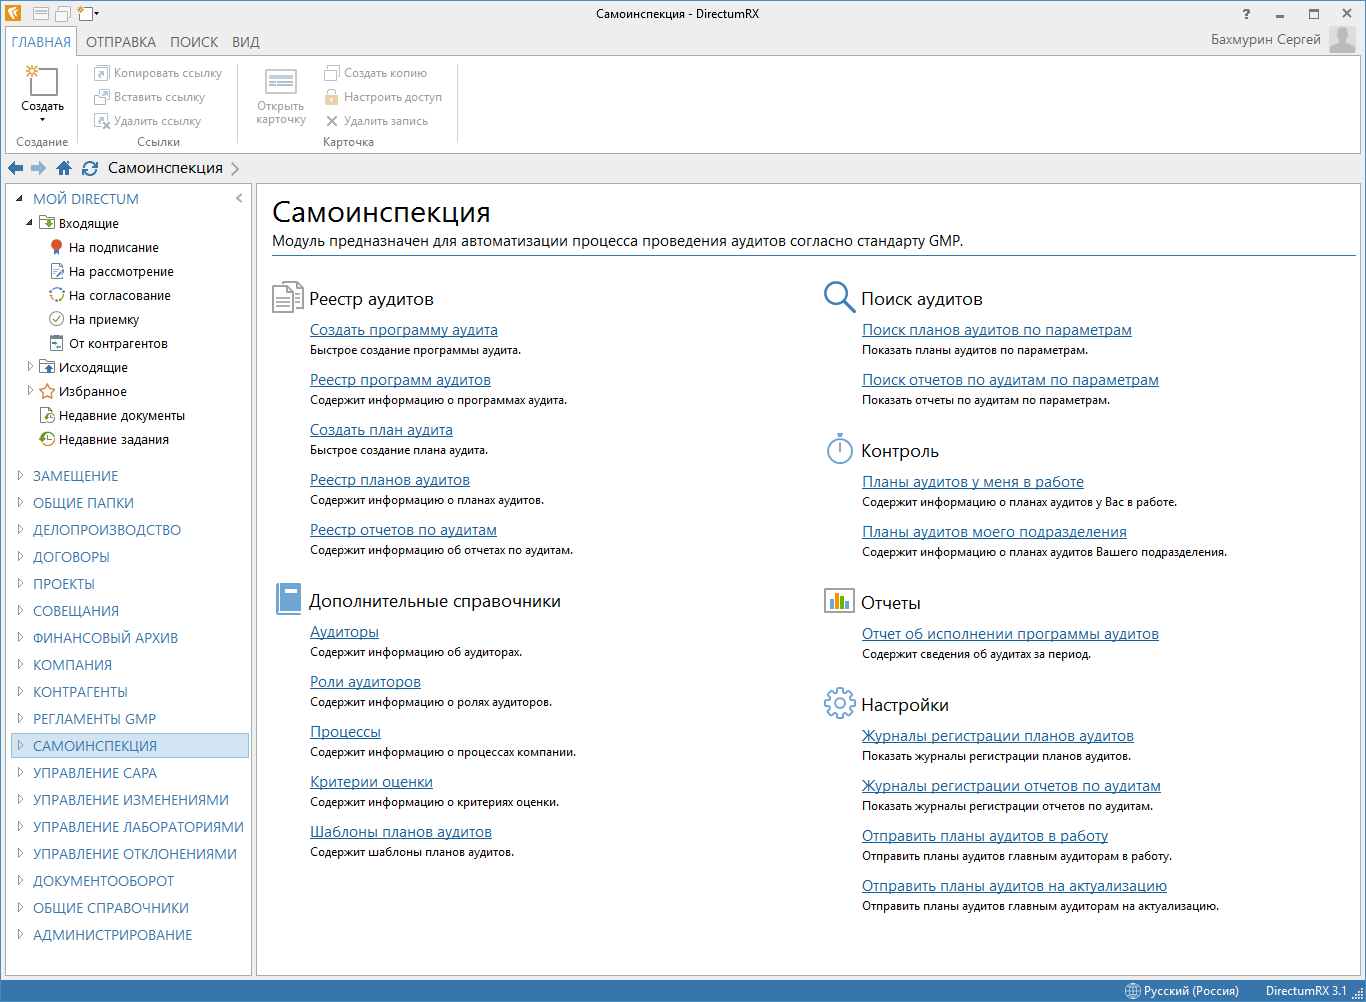Collapse the navigation pane with the chevron

(239, 198)
